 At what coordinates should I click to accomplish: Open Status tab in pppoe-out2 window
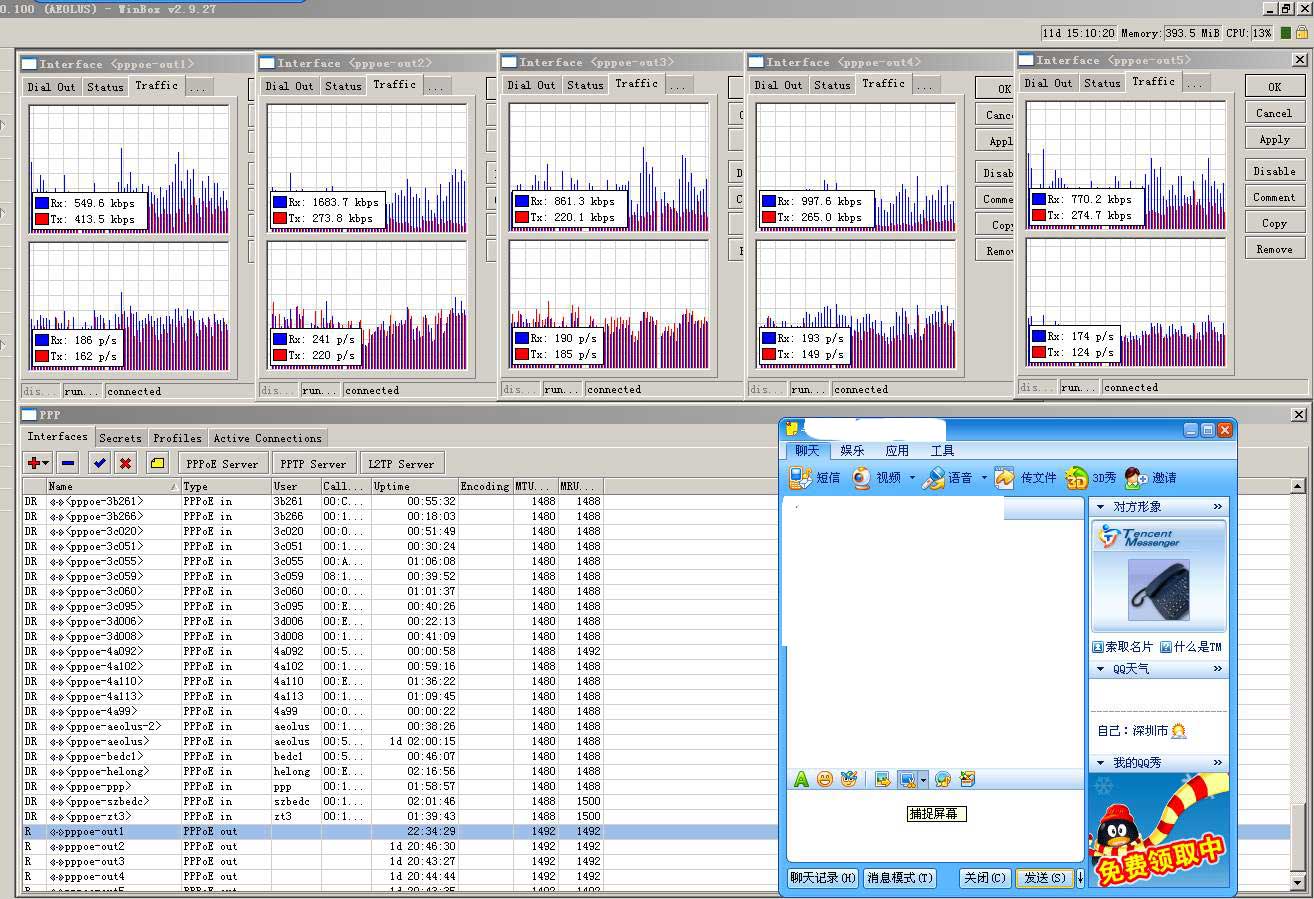click(x=343, y=86)
